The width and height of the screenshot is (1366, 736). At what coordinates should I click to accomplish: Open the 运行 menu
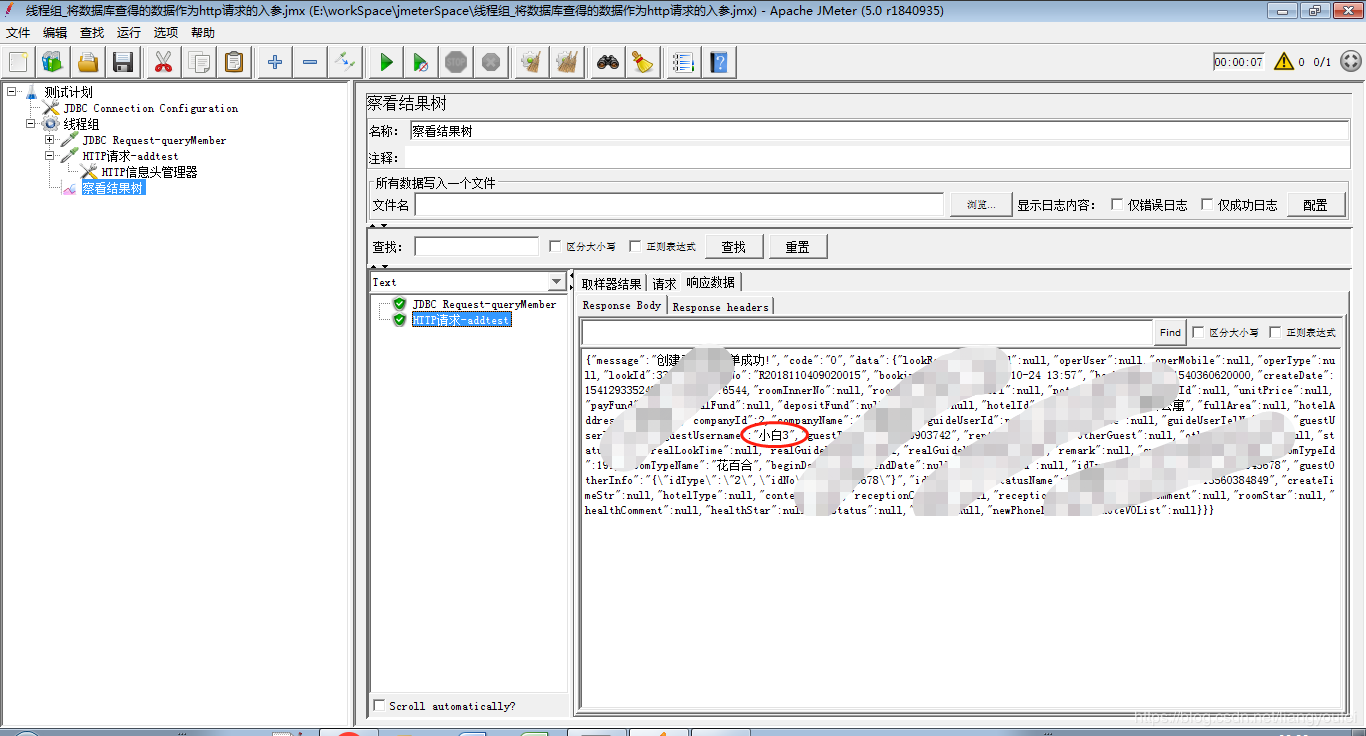pos(129,33)
